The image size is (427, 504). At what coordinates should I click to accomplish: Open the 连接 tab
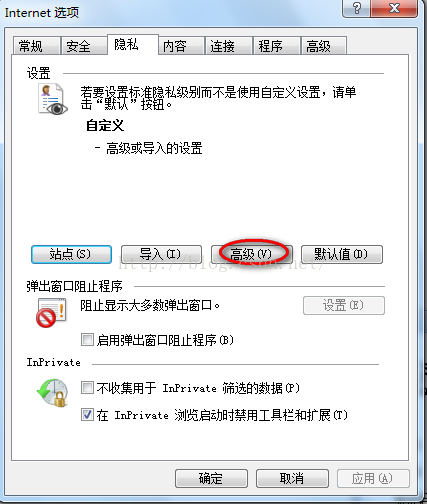[229, 46]
